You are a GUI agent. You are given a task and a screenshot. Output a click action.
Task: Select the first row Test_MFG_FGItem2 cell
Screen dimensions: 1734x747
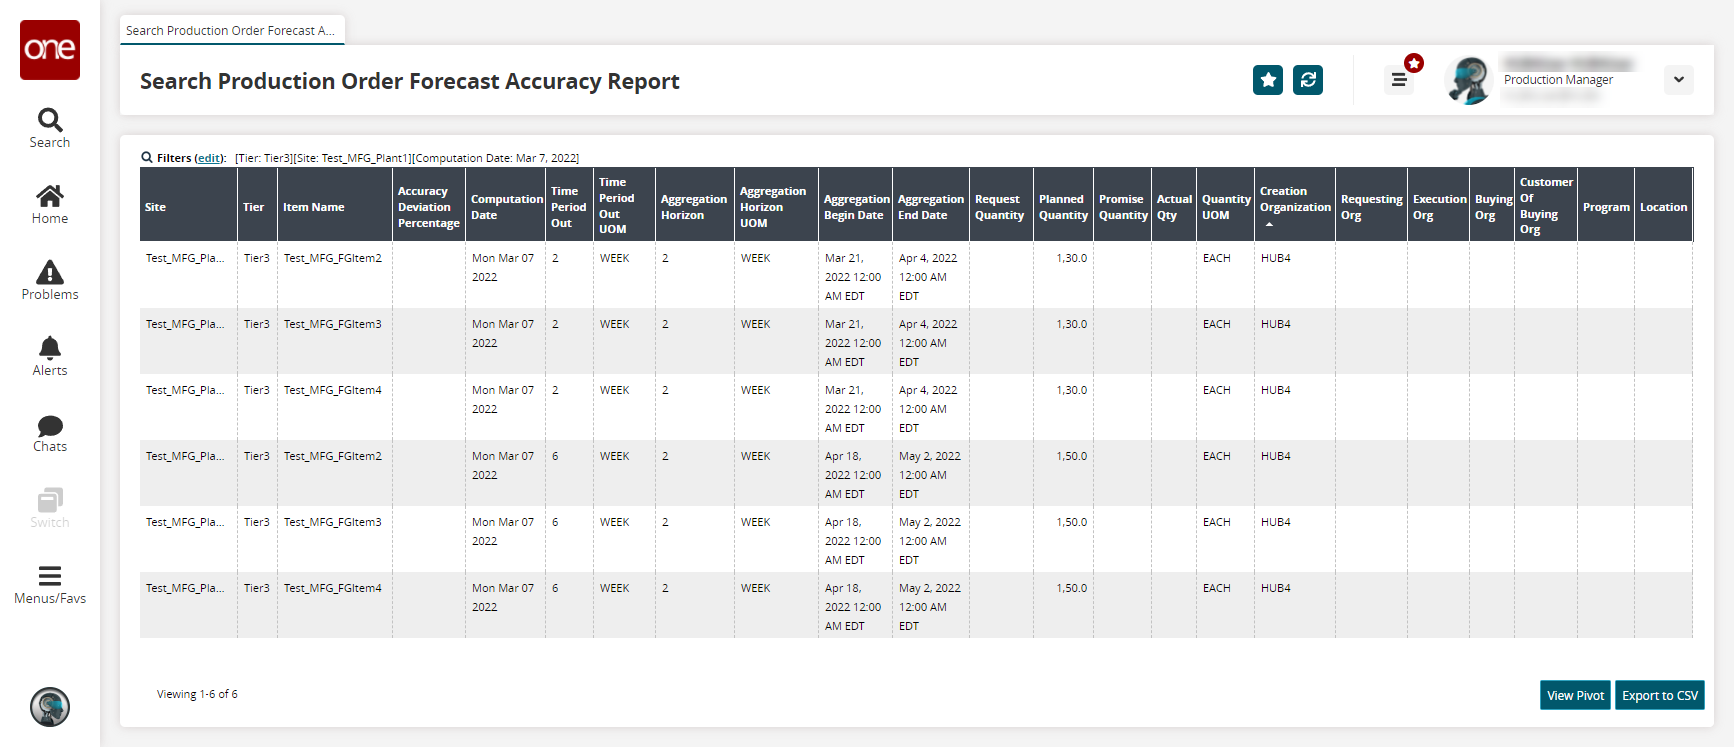pyautogui.click(x=333, y=258)
